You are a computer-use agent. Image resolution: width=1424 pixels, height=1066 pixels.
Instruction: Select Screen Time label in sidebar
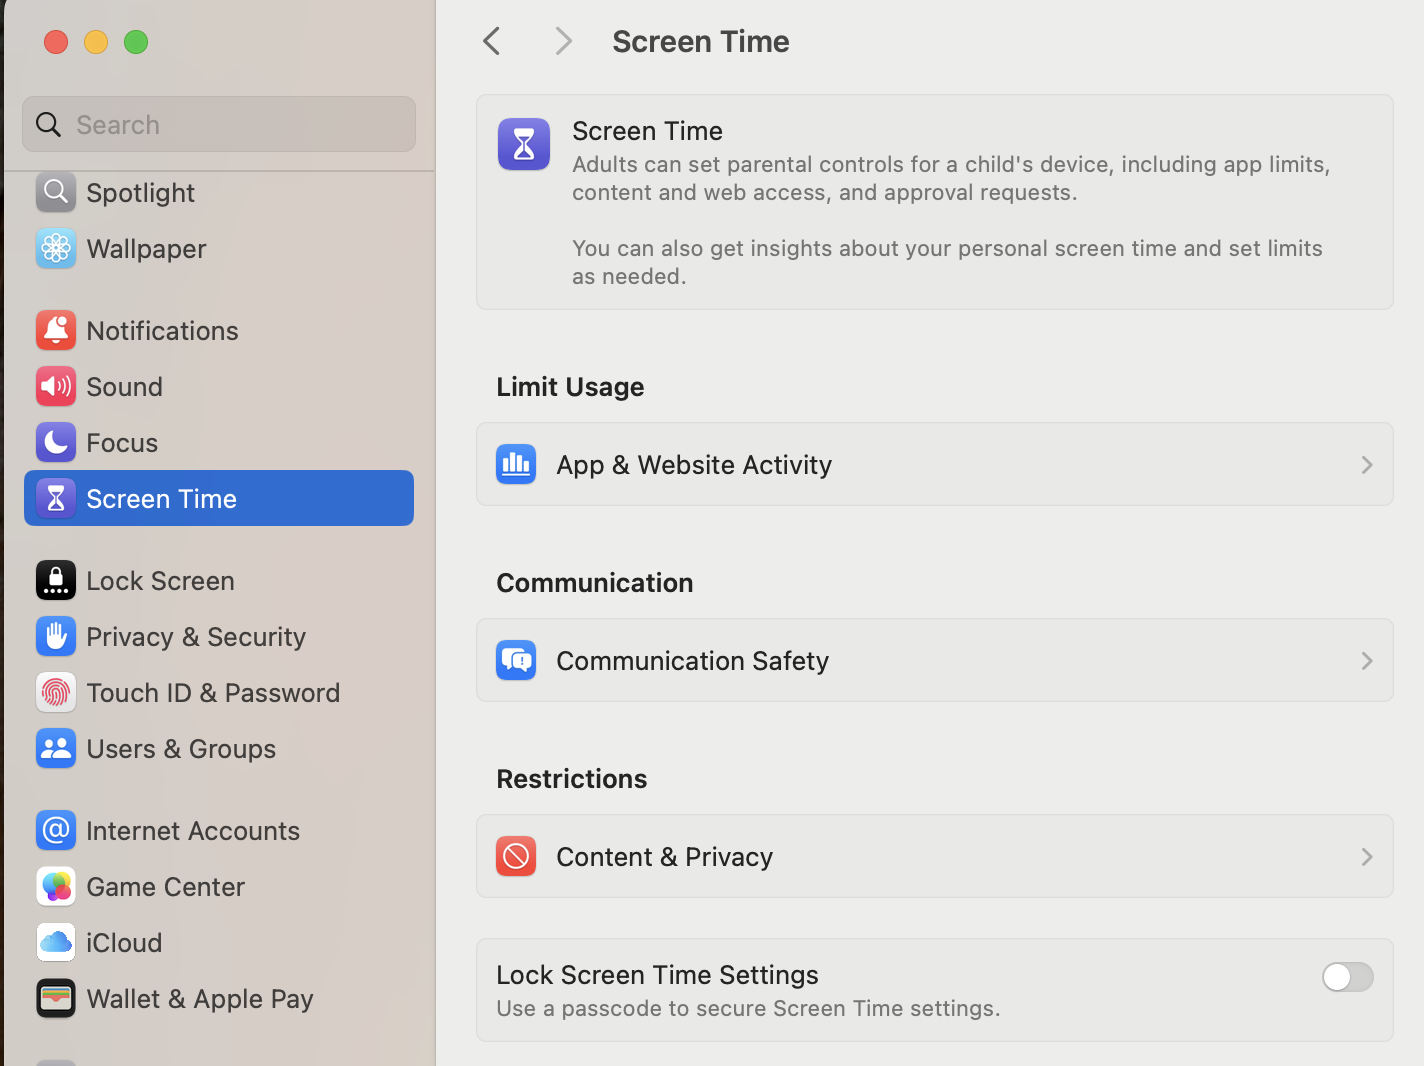coord(161,498)
